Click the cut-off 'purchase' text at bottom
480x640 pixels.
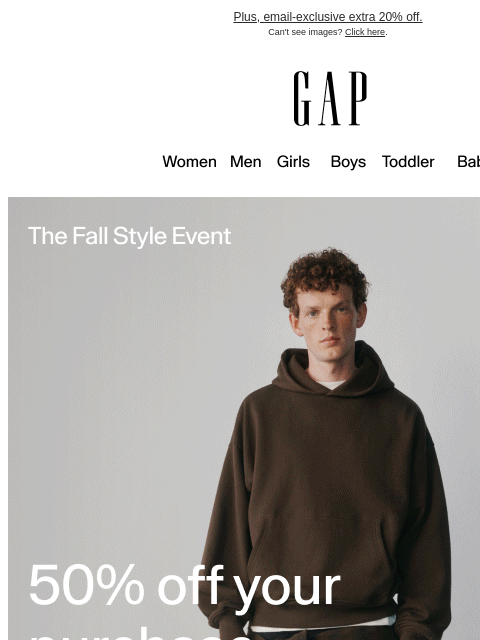pyautogui.click(x=141, y=633)
